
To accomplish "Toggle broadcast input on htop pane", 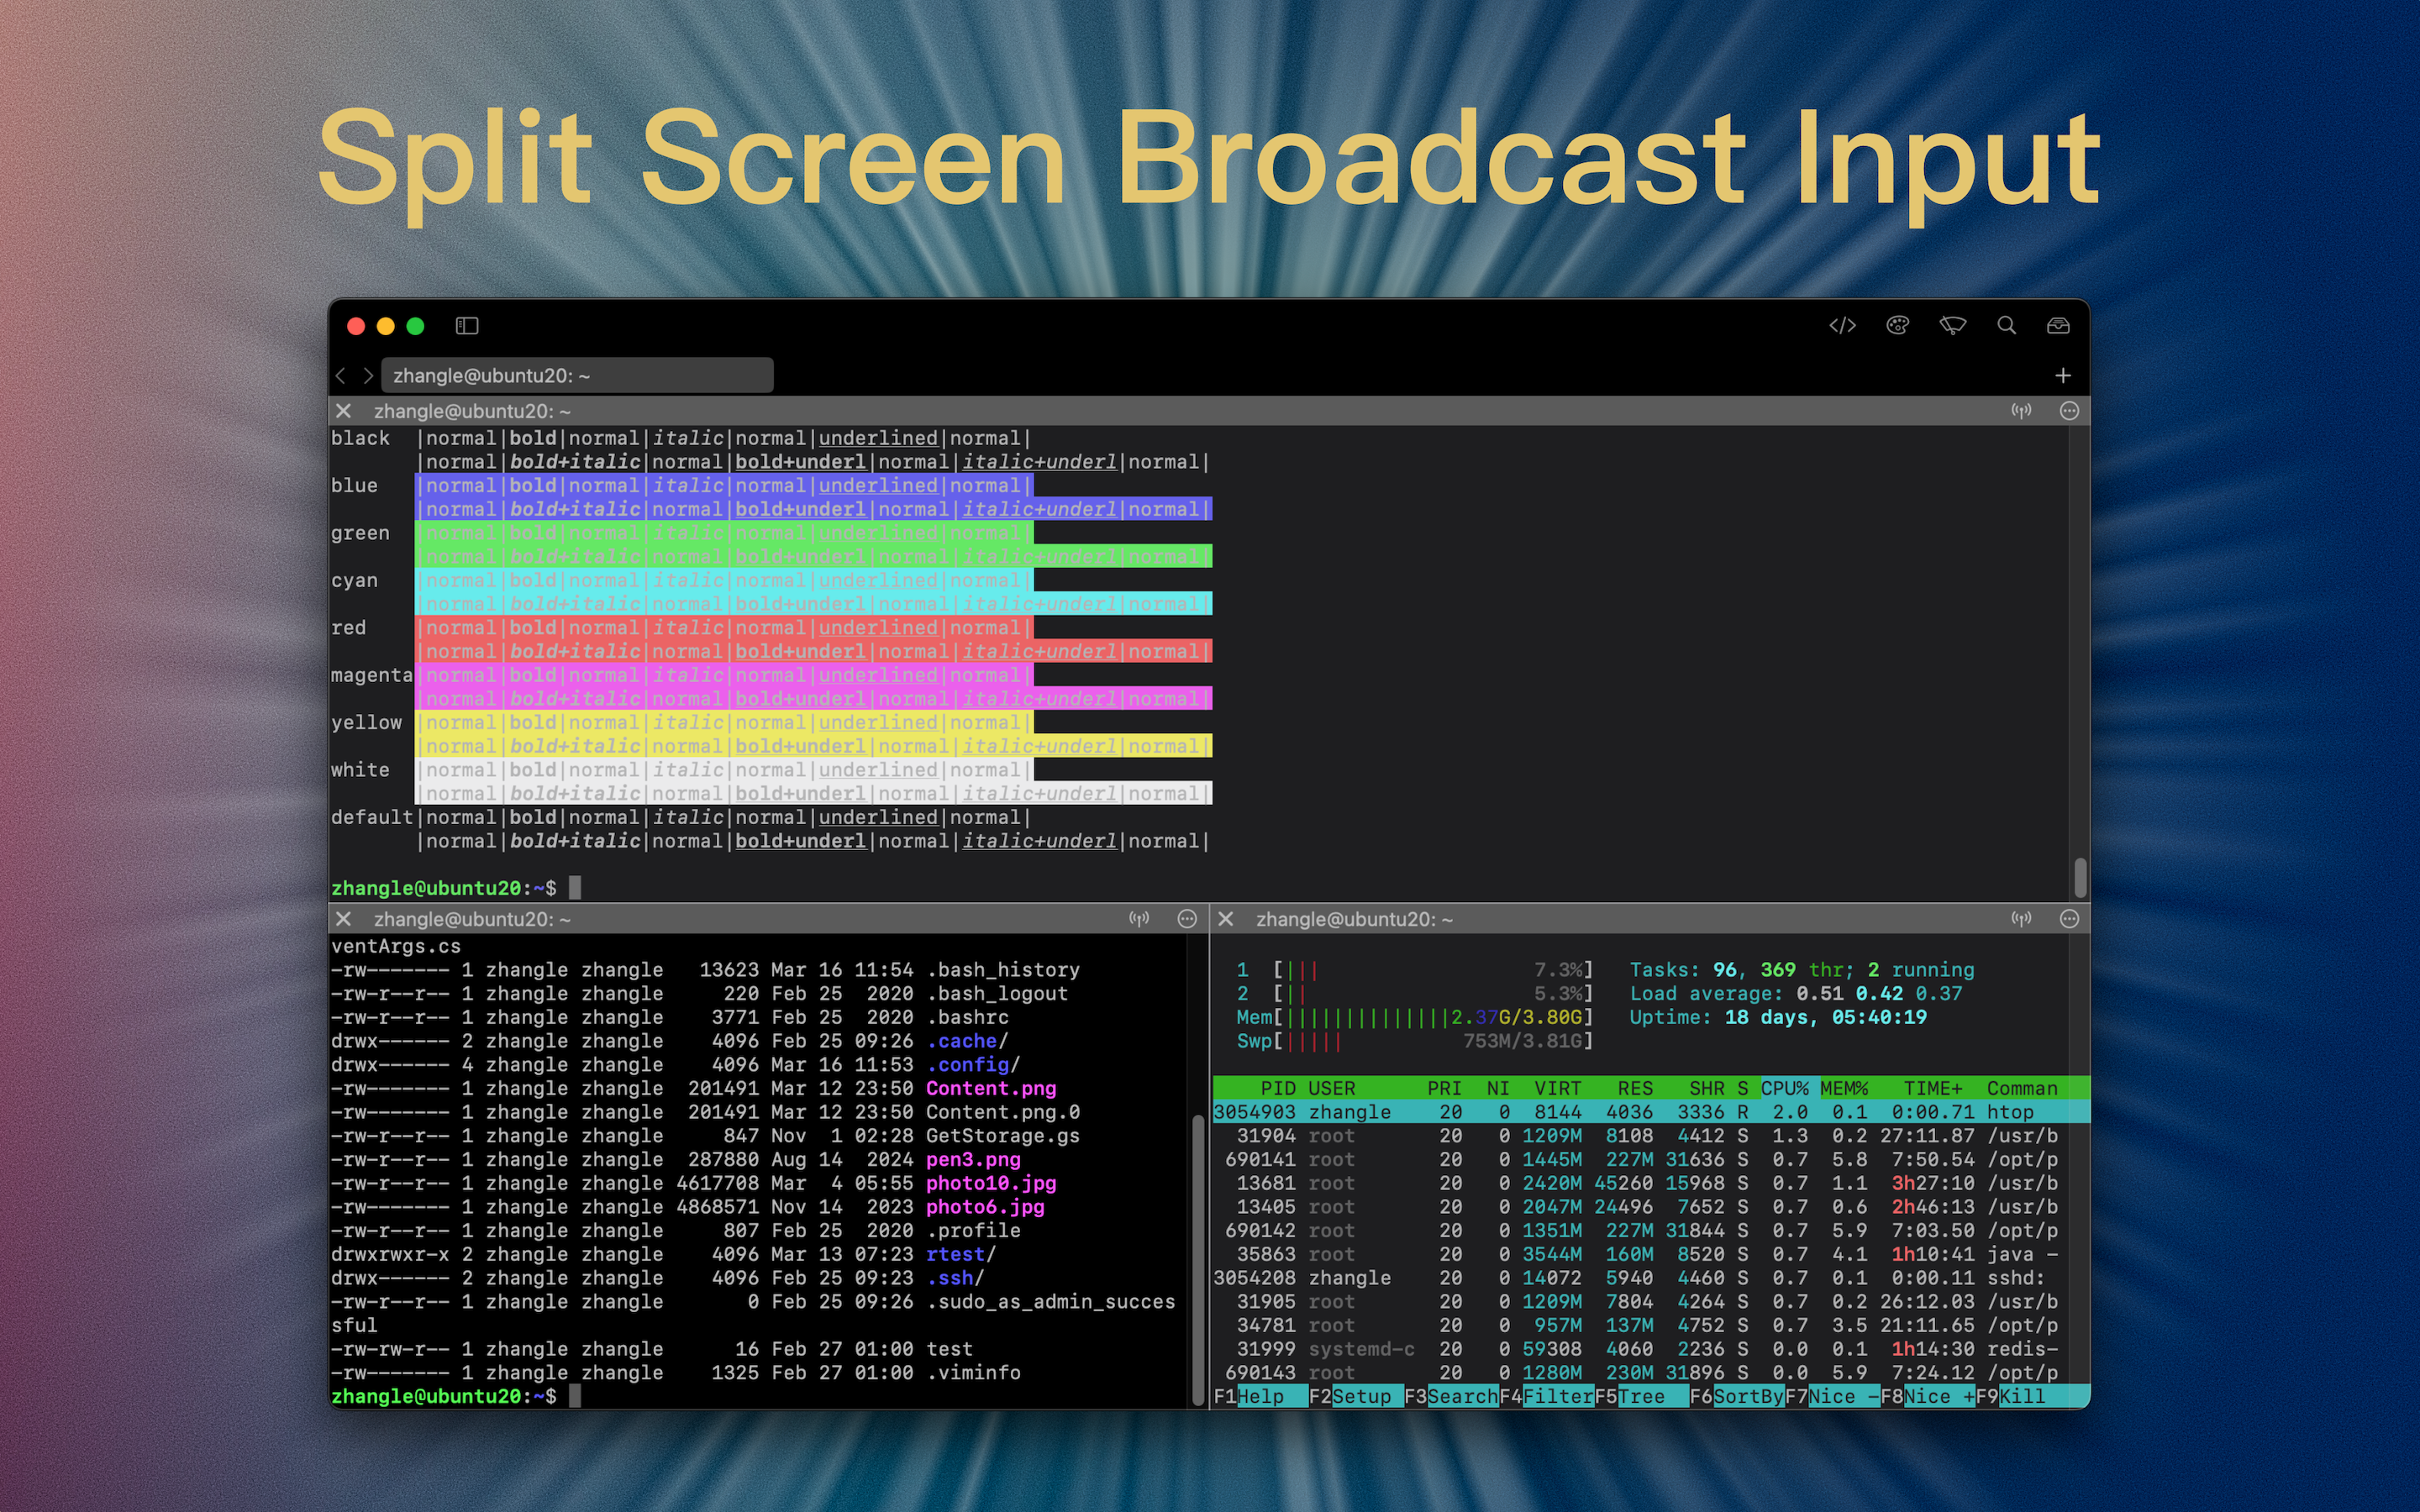I will point(2021,919).
